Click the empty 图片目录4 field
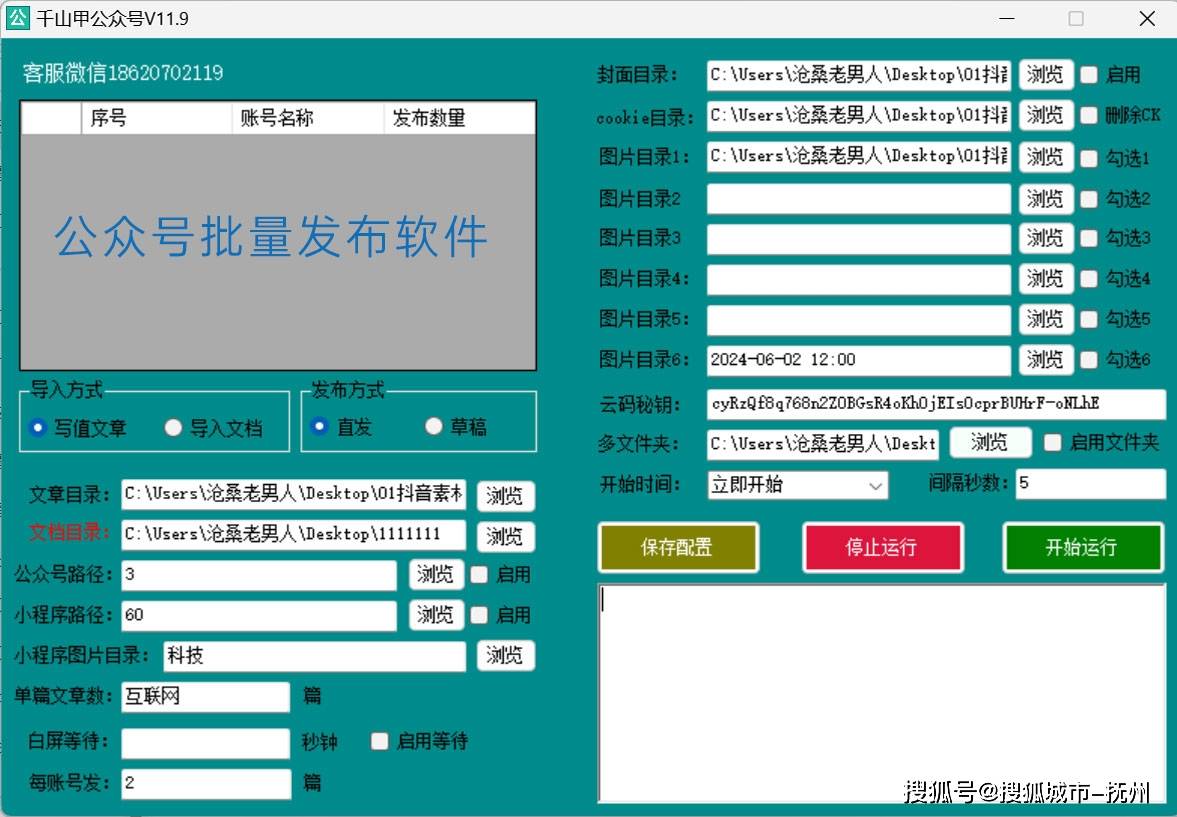This screenshot has height=817, width=1177. point(859,279)
